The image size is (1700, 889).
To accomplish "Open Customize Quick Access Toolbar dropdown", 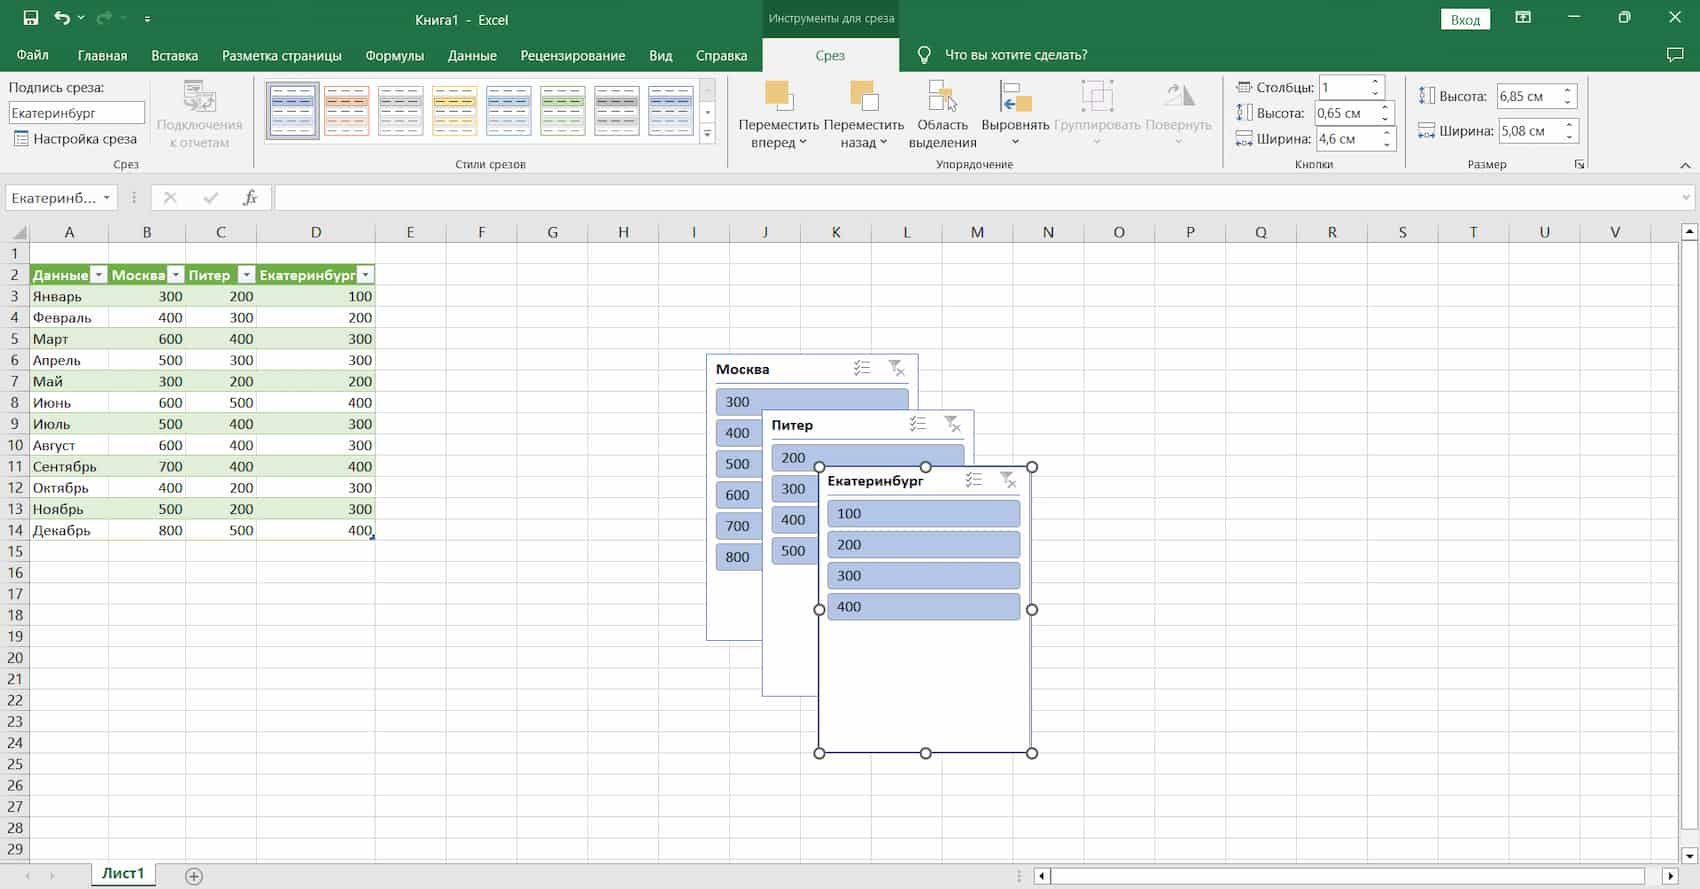I will (148, 19).
